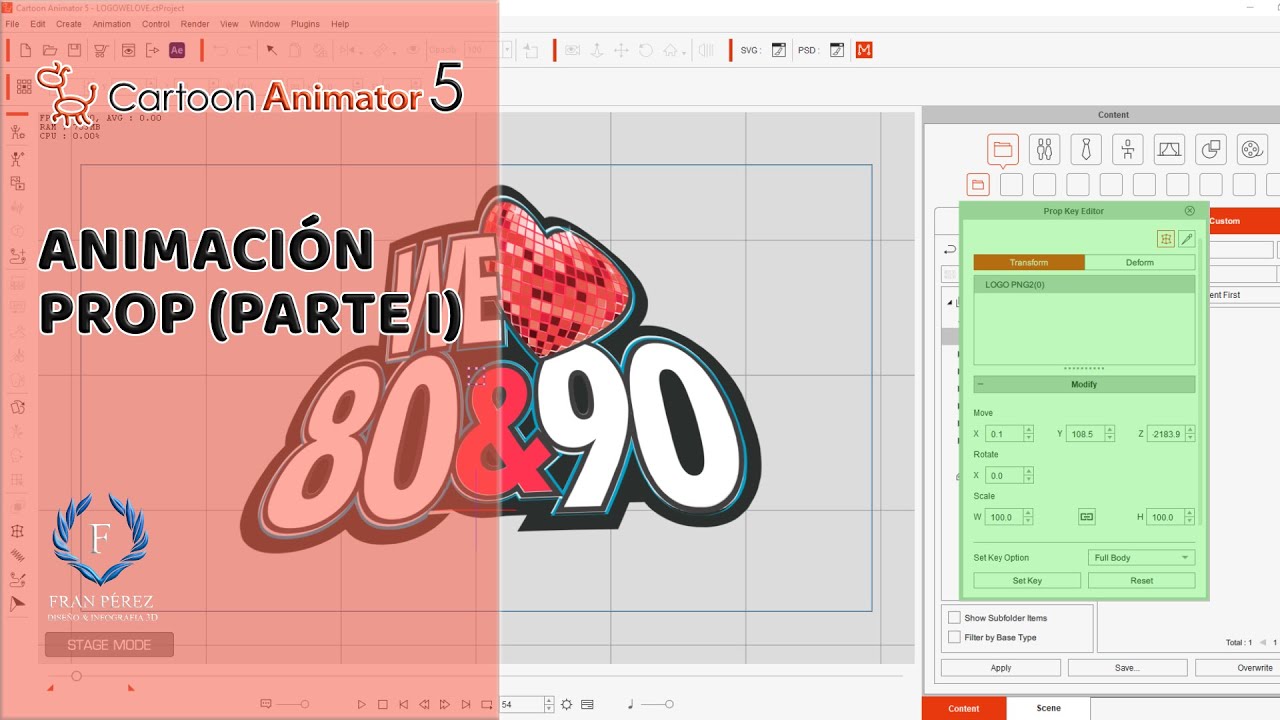The width and height of the screenshot is (1280, 720).
Task: Enable Filter by Base Type checkbox
Action: (954, 637)
